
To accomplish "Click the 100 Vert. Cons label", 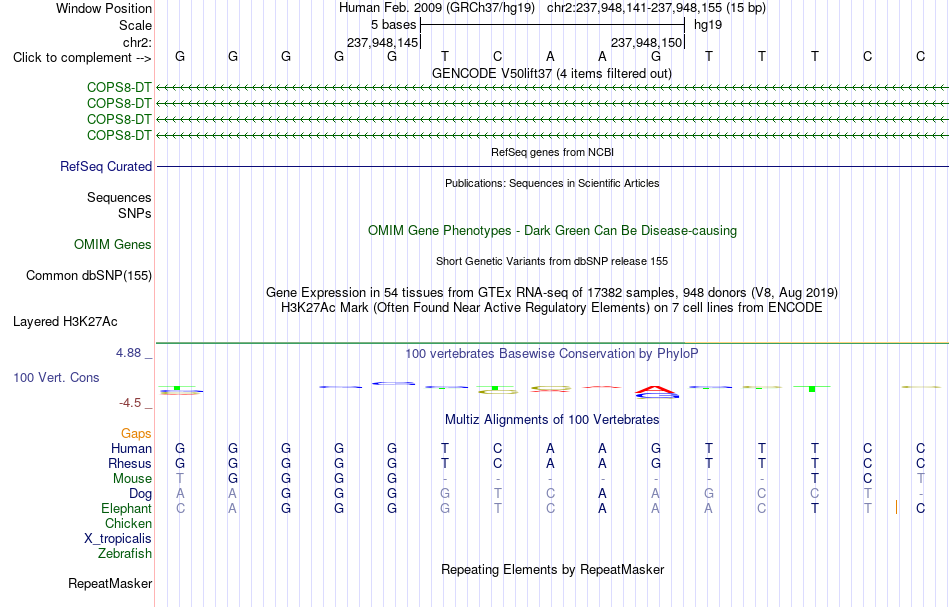I will pos(56,377).
